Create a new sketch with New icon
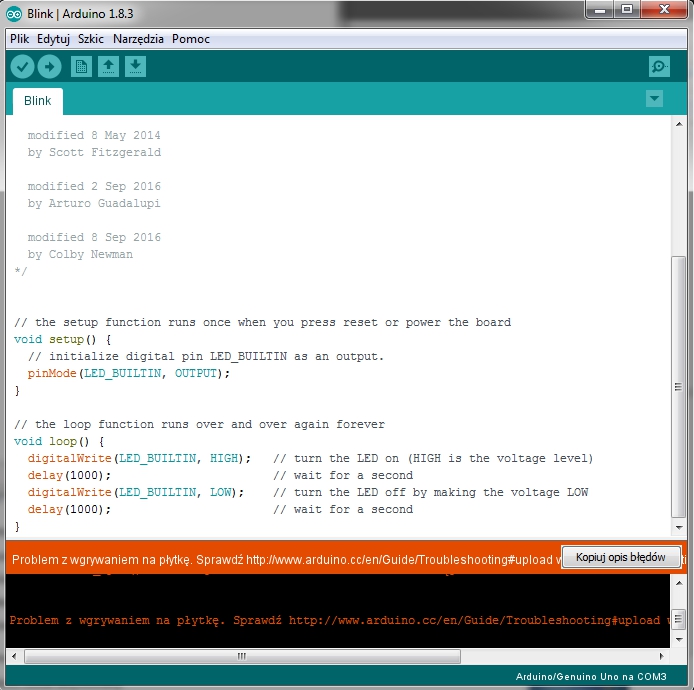This screenshot has width=694, height=690. (81, 67)
